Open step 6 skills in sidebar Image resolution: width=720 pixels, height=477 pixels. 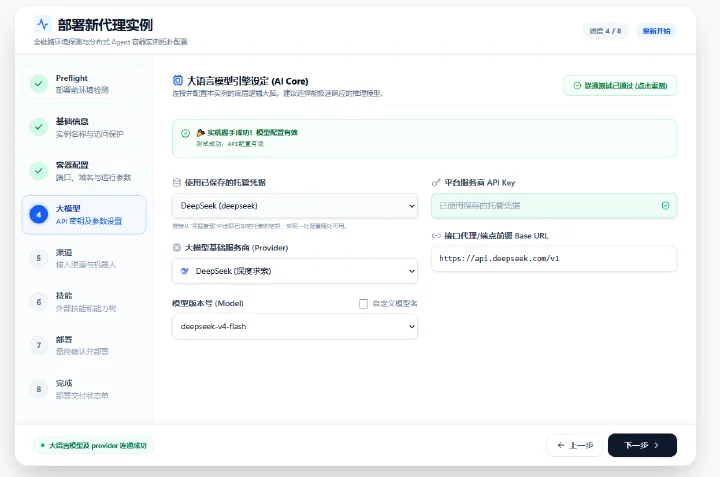84,302
